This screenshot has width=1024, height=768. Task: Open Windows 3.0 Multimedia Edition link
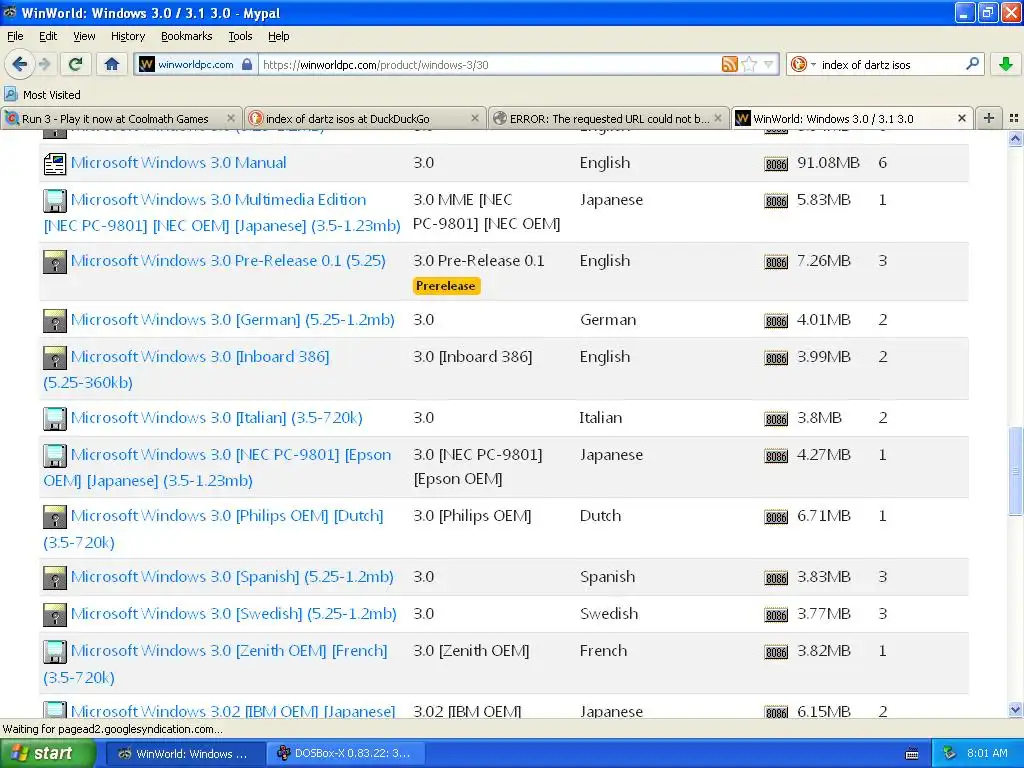click(221, 212)
